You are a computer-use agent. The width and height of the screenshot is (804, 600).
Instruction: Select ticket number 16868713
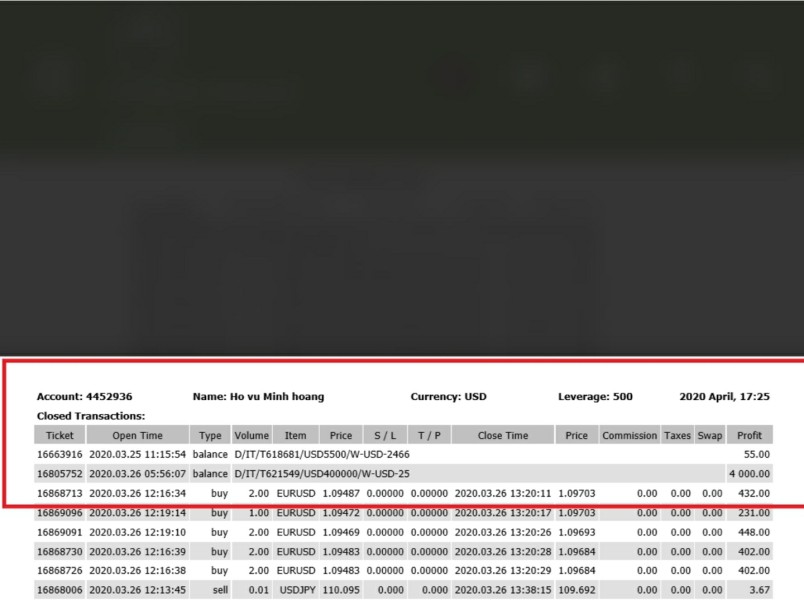point(59,493)
